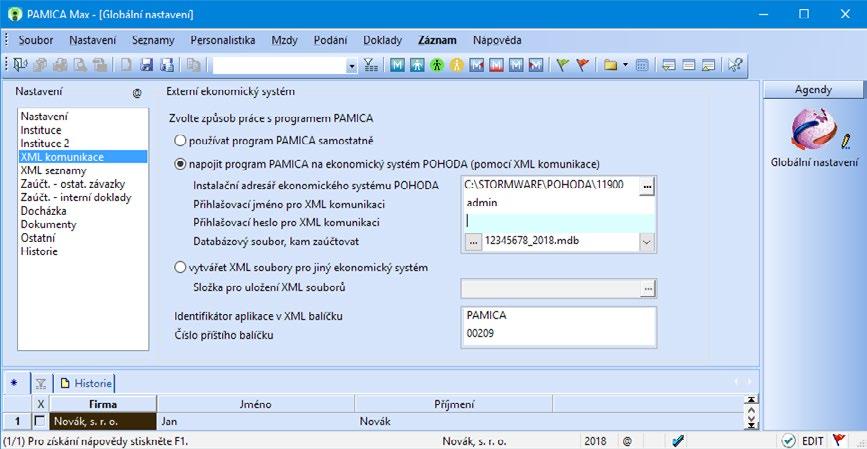Click the first blue M toolbar icon

[397, 65]
